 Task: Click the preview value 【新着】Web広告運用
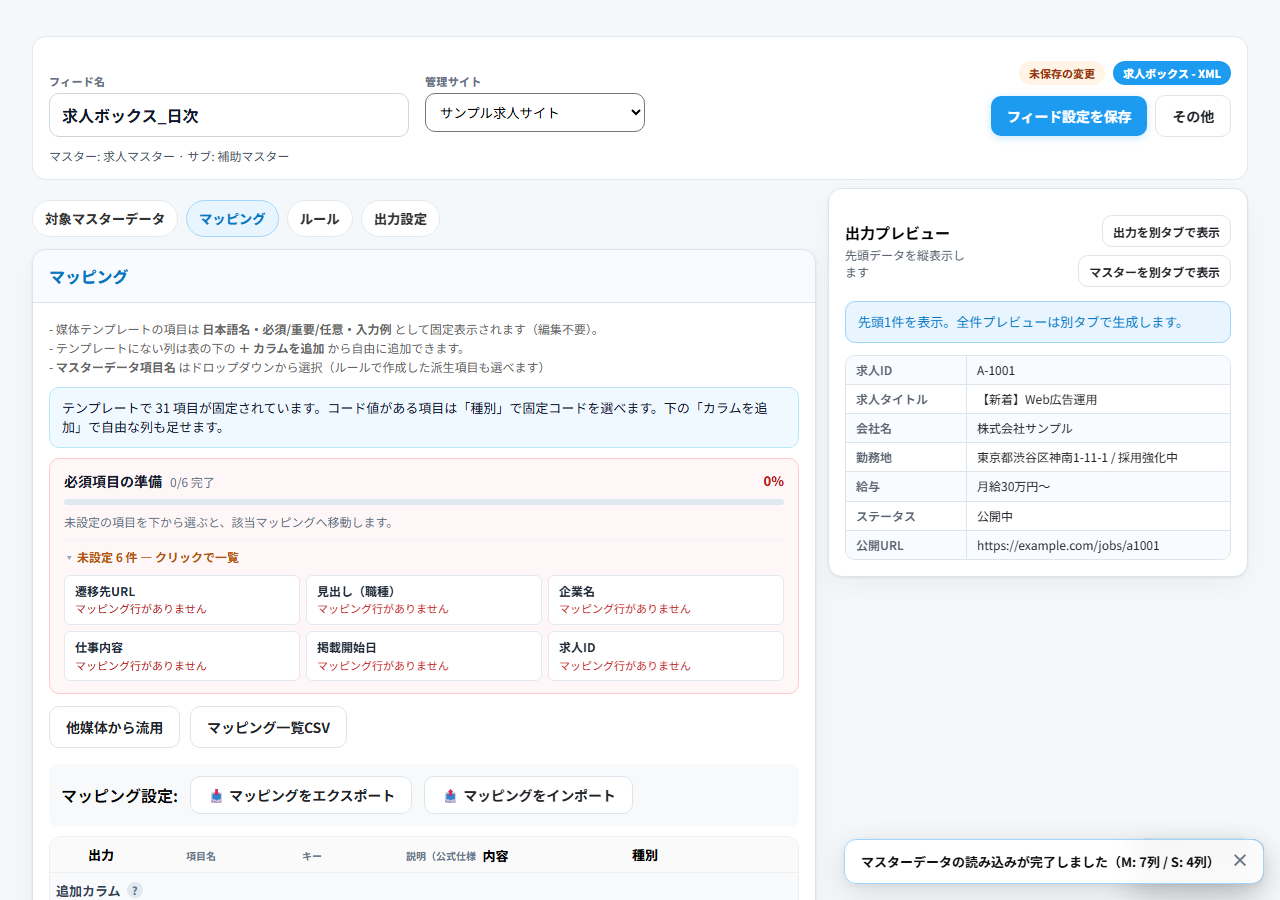point(1037,399)
